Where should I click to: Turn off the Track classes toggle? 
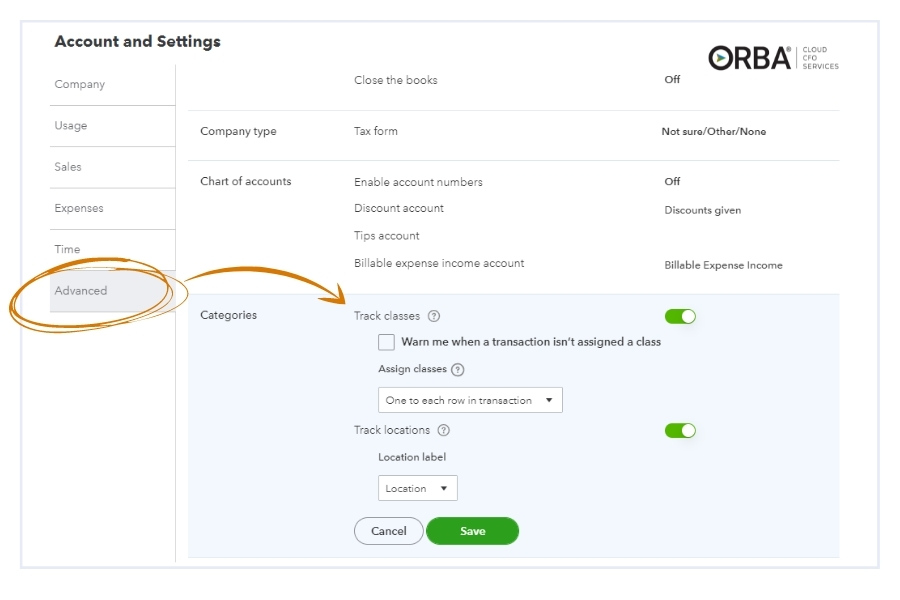point(680,316)
